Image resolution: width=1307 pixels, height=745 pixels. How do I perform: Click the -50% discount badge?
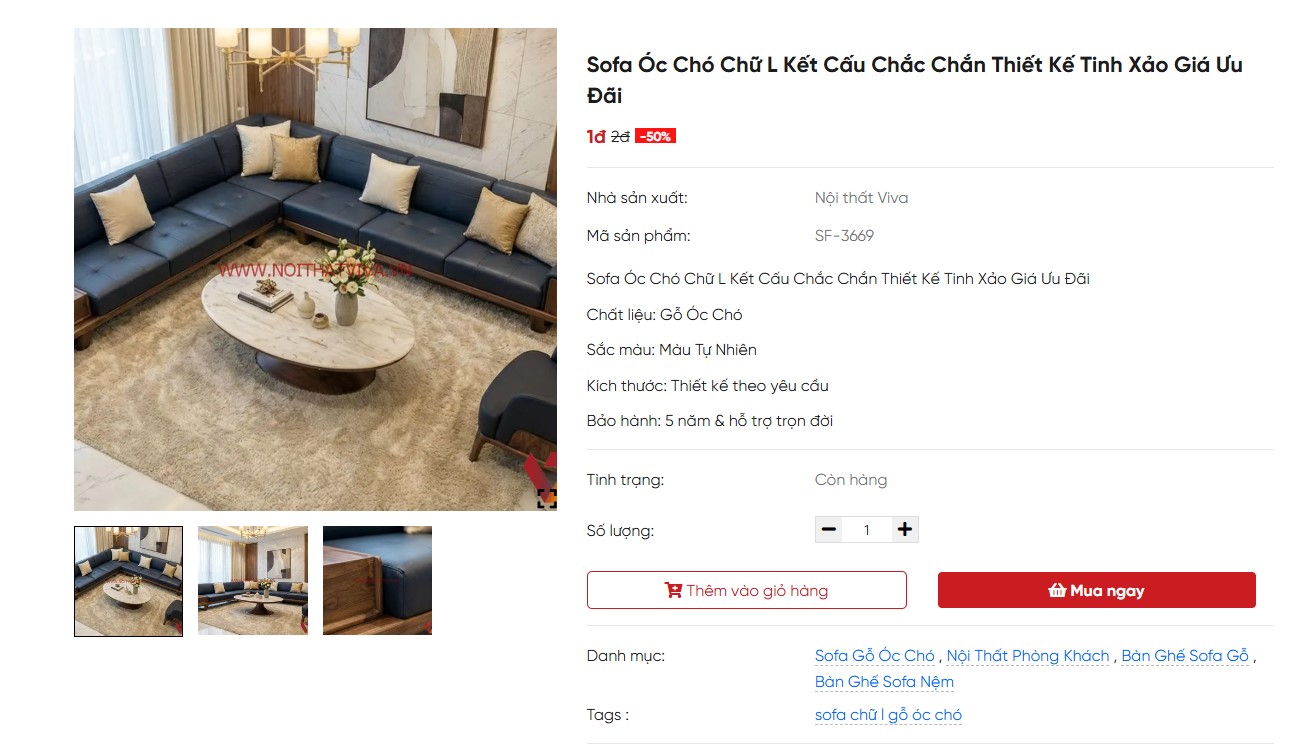point(655,137)
